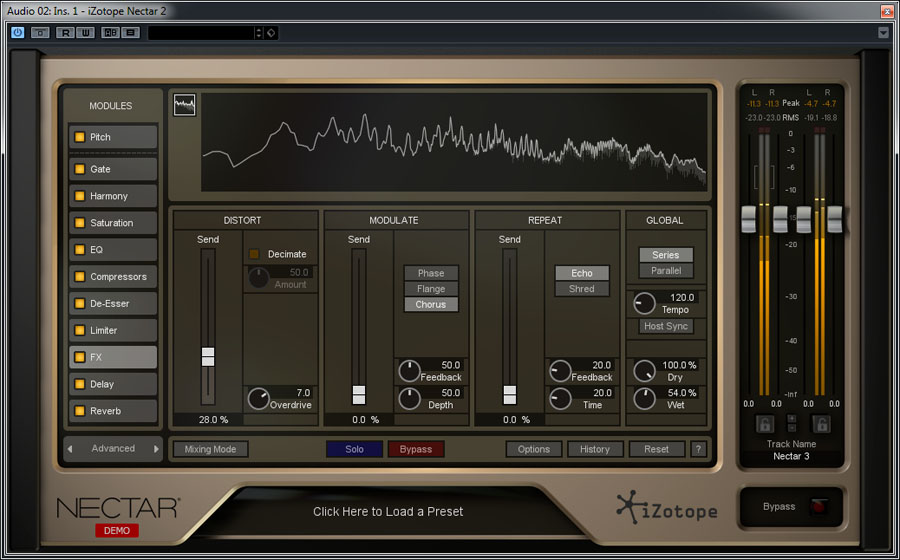The image size is (900, 560).
Task: Click the Reset button
Action: [656, 449]
